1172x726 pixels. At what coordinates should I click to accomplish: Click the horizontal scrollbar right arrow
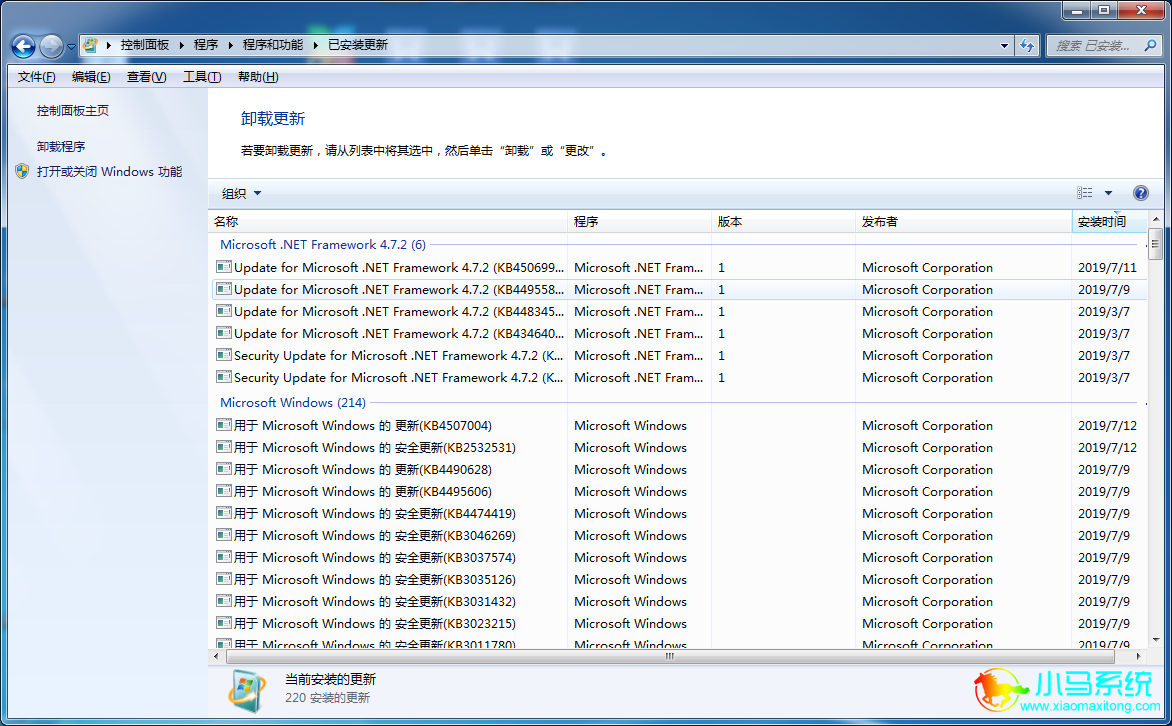1138,656
